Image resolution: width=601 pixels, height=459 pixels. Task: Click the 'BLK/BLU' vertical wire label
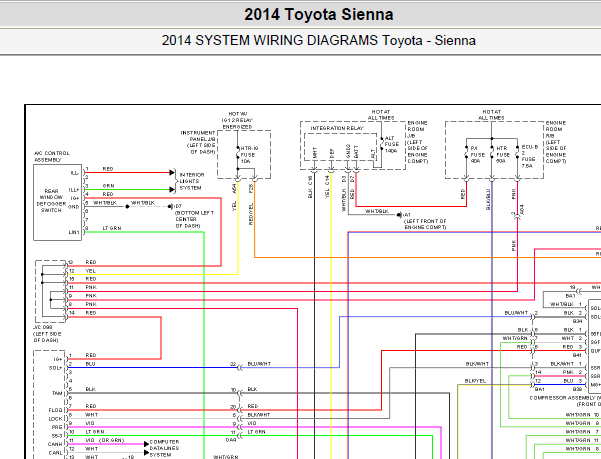point(488,199)
